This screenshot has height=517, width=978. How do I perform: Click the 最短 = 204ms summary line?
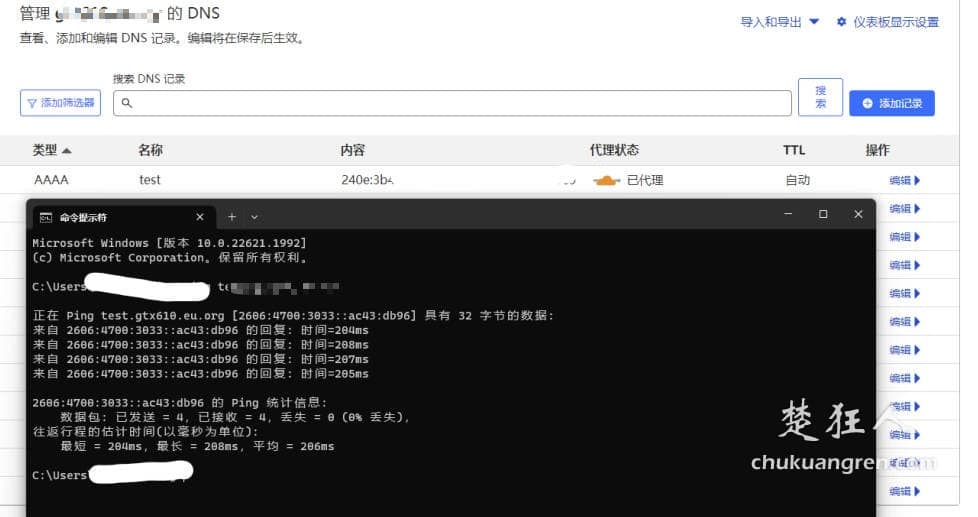pos(197,447)
